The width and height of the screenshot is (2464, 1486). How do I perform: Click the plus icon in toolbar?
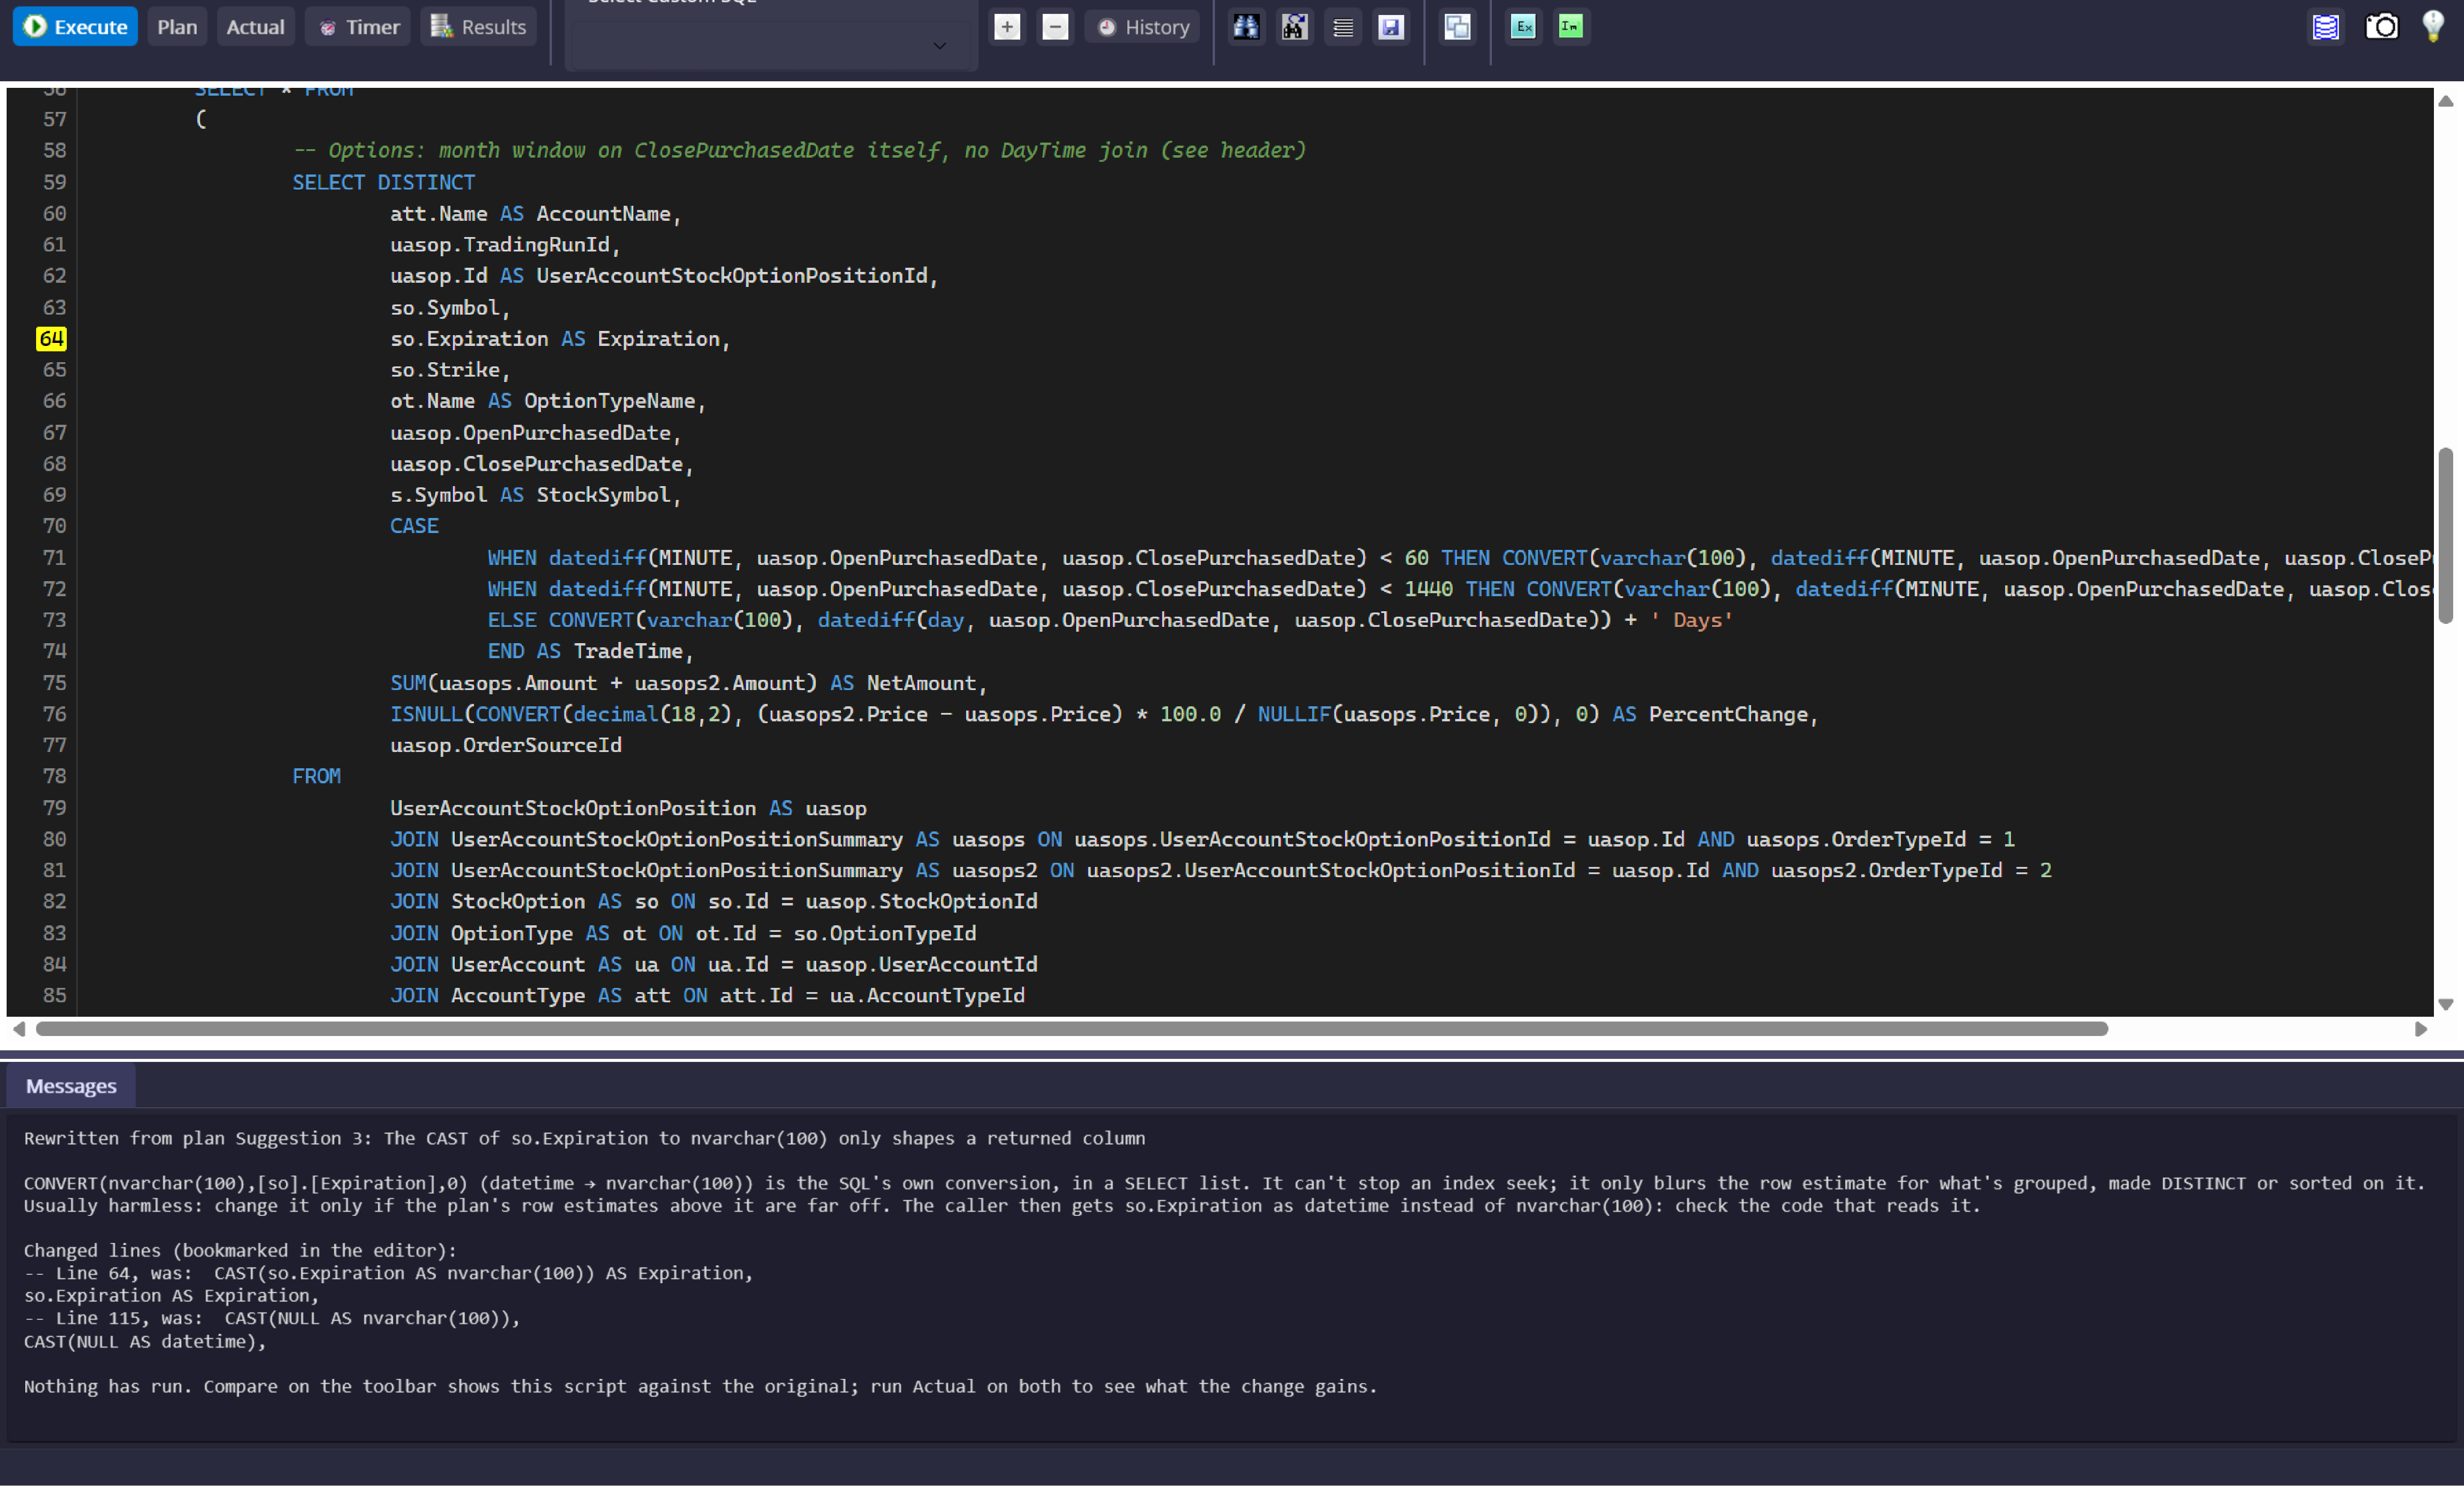tap(1007, 27)
